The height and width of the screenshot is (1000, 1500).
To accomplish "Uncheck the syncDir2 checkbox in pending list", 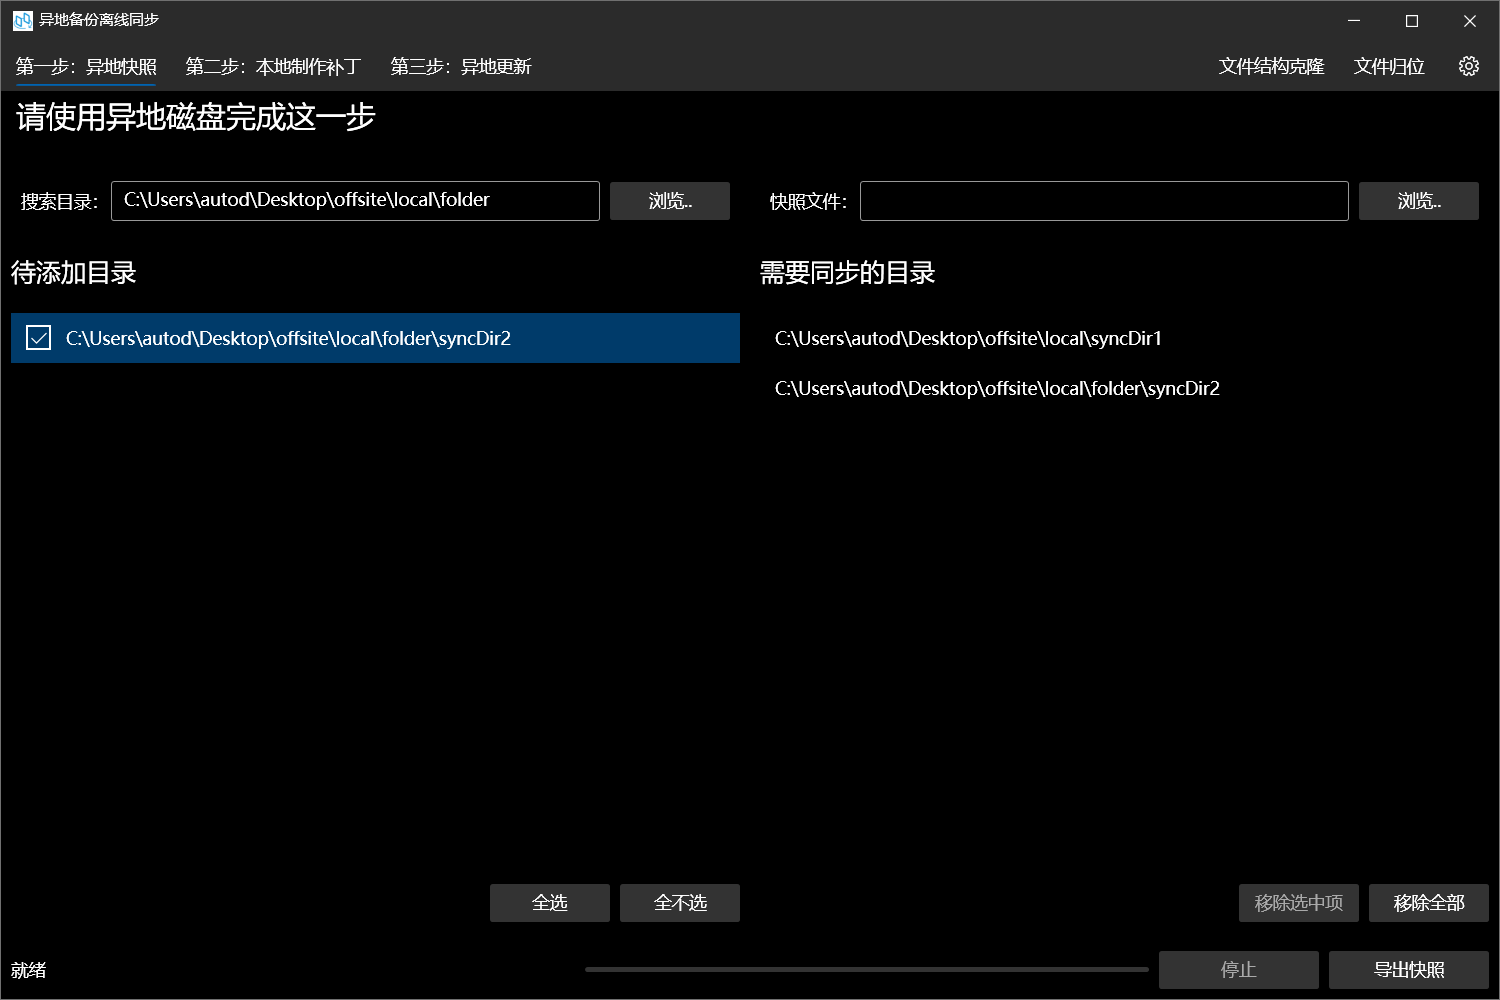I will point(38,338).
